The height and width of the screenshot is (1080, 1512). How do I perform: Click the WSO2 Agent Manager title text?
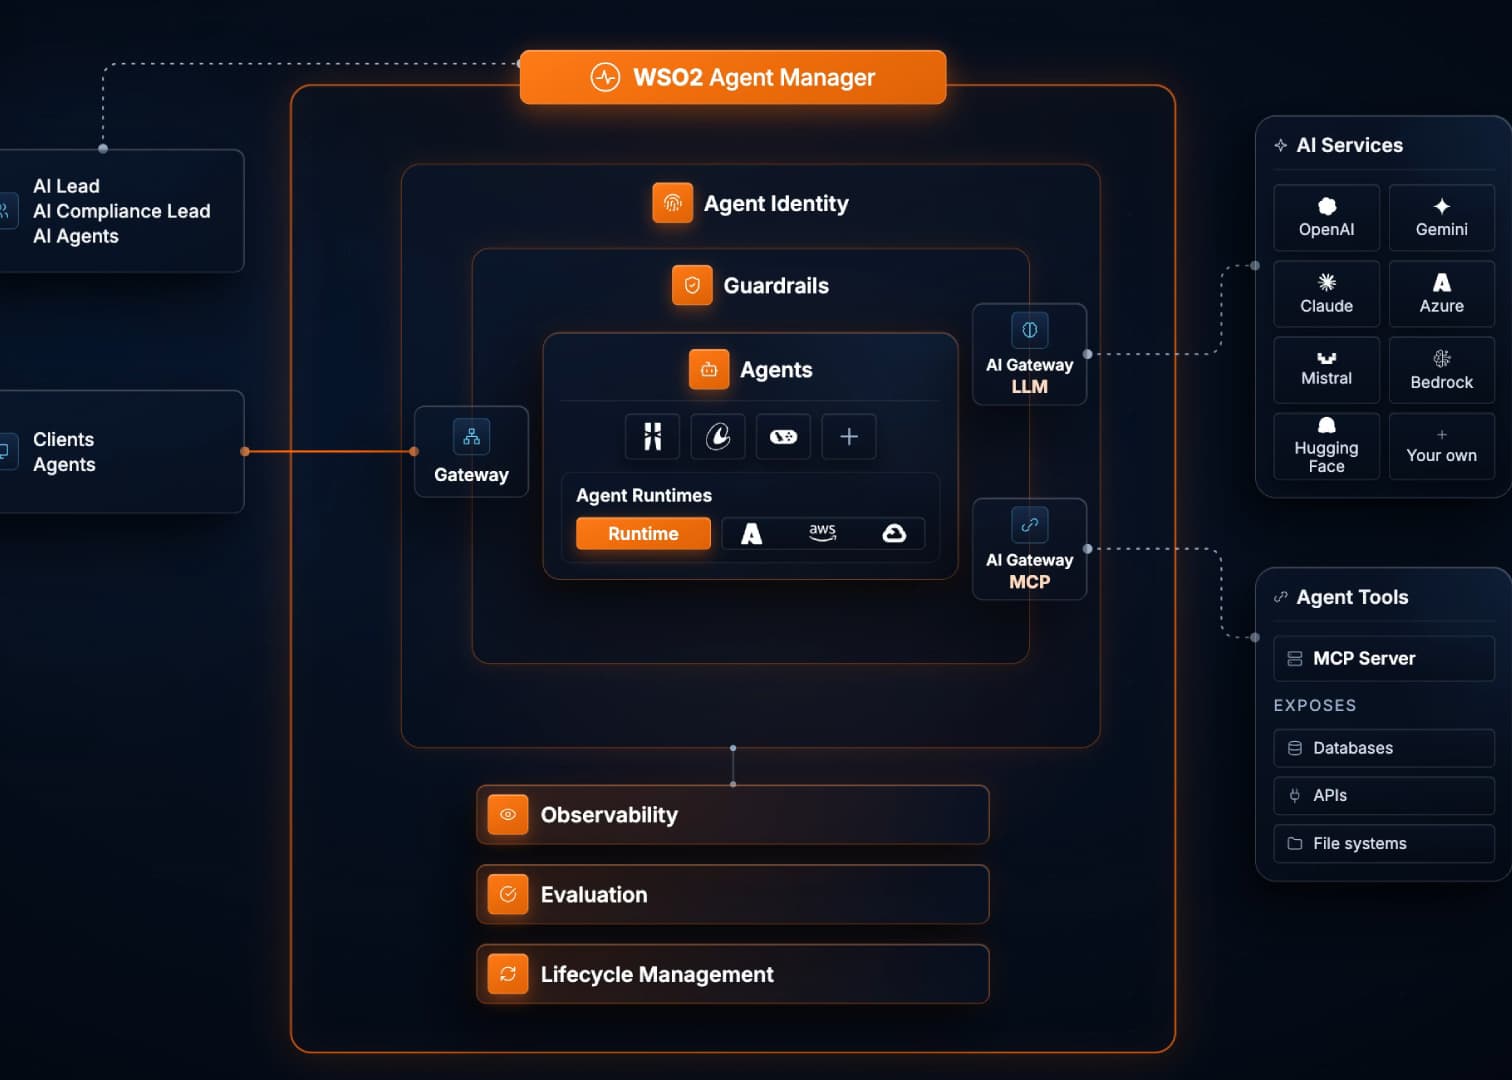(x=754, y=77)
